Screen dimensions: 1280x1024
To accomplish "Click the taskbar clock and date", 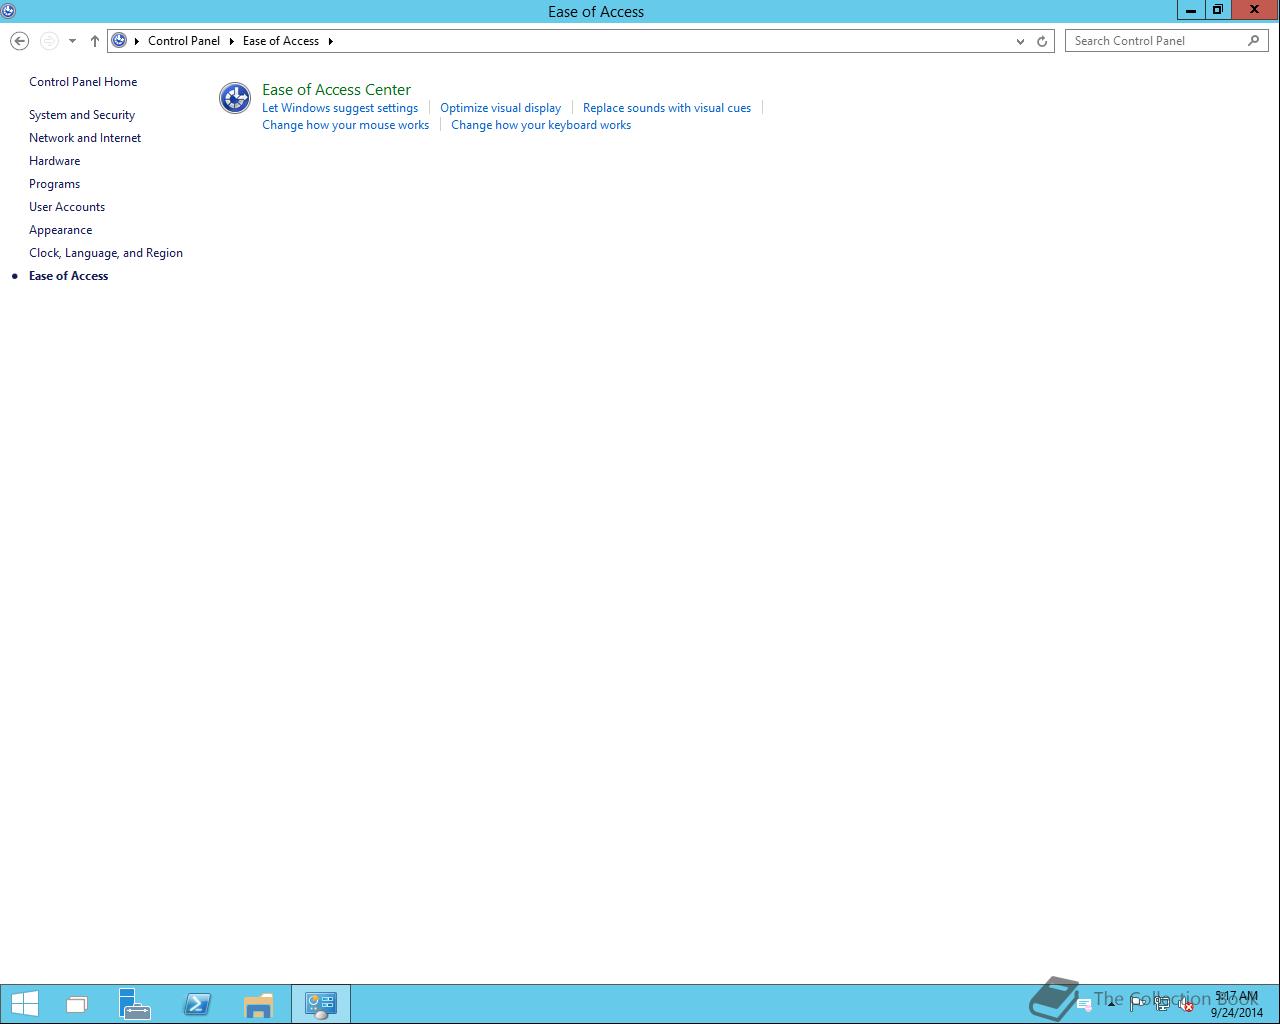I will [x=1237, y=1005].
